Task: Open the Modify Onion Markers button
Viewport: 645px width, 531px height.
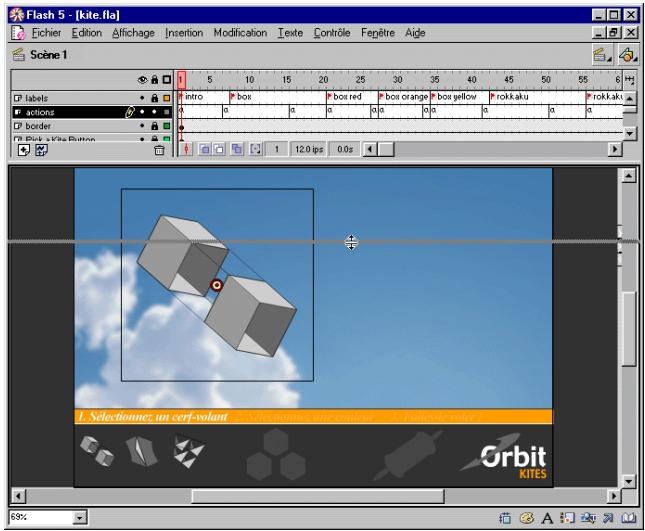Action: [255, 149]
